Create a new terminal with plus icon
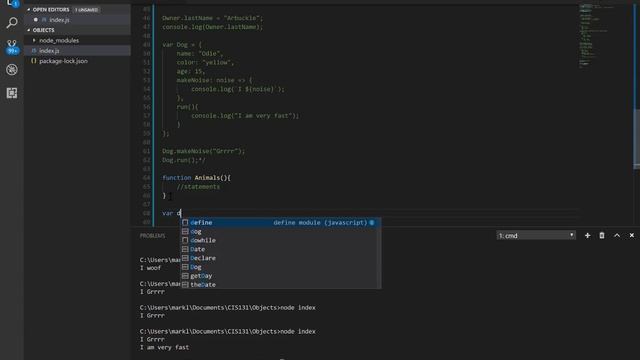640x360 pixels. point(587,236)
